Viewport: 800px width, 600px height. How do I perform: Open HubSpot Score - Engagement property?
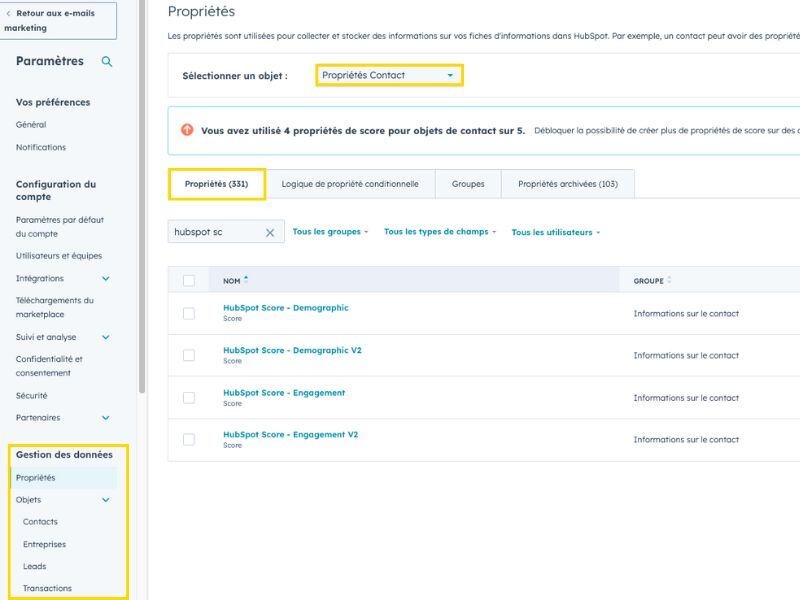(284, 392)
